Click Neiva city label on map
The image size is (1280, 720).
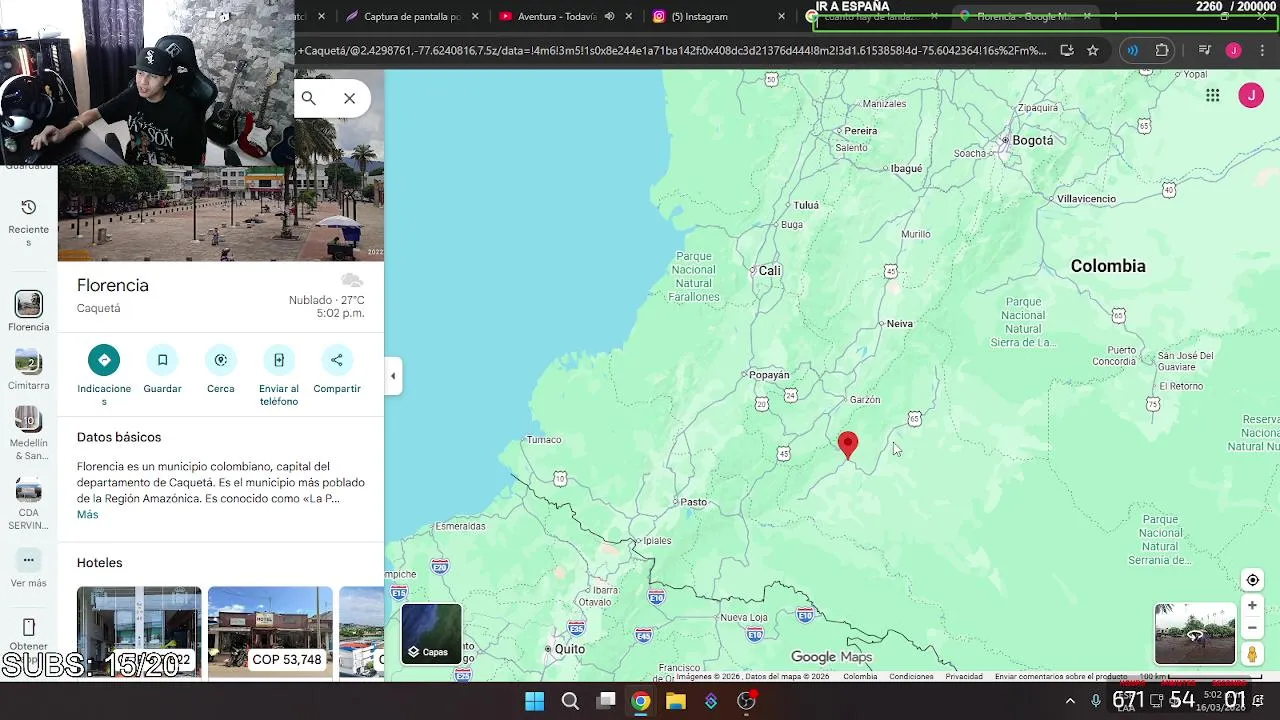point(899,323)
